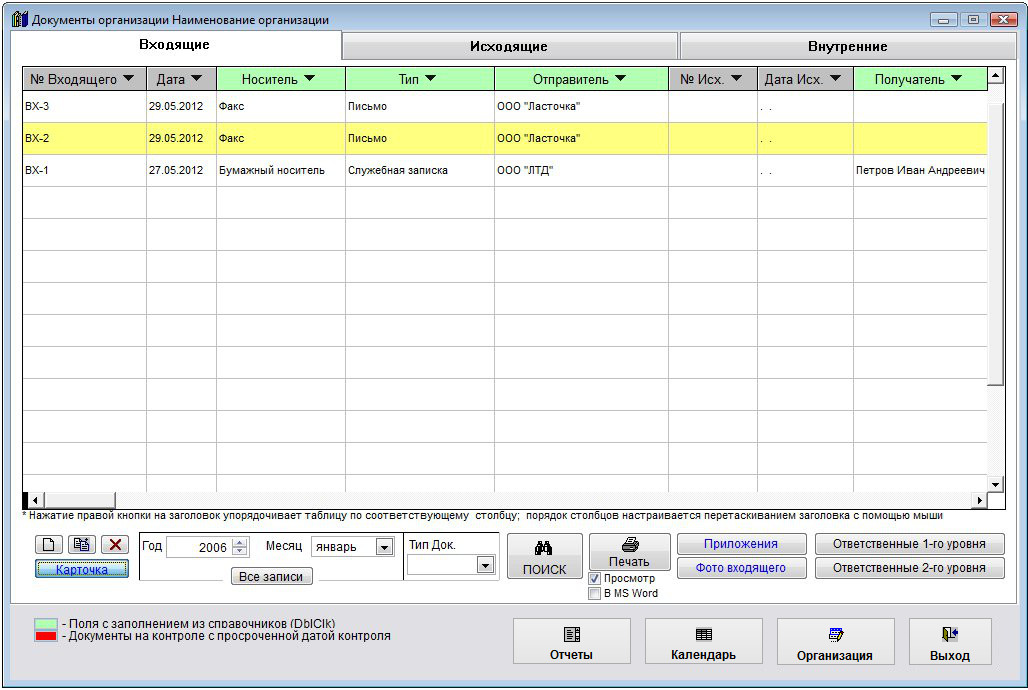Image resolution: width=1028 pixels, height=690 pixels.
Task: Open Приложения attachments button
Action: [741, 544]
